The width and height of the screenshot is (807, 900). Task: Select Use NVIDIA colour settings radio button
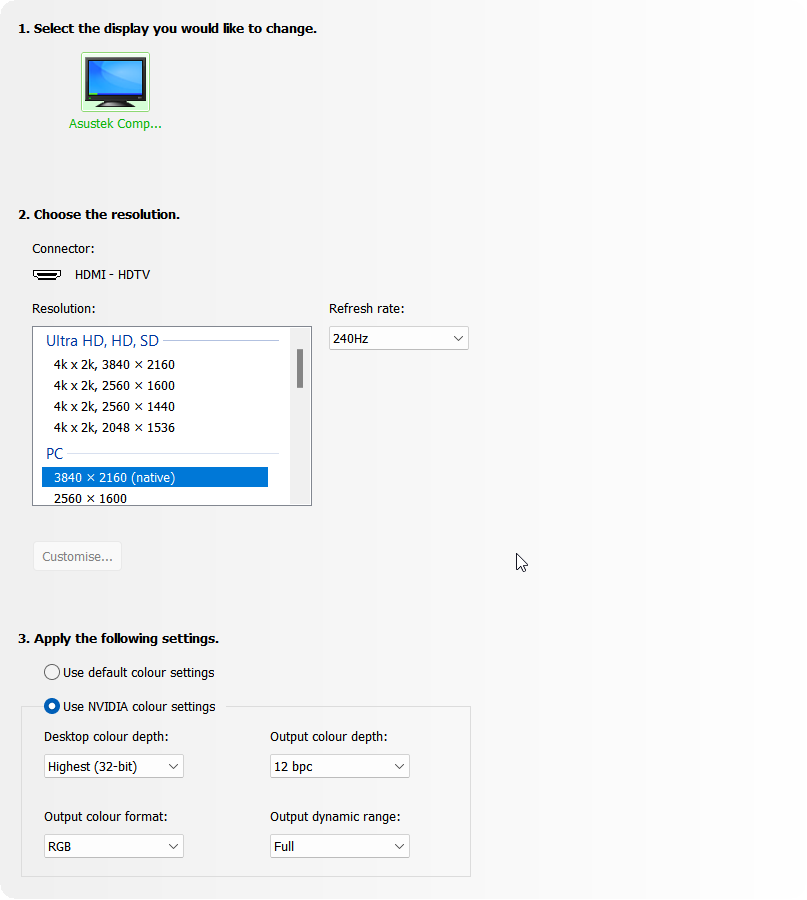(52, 706)
